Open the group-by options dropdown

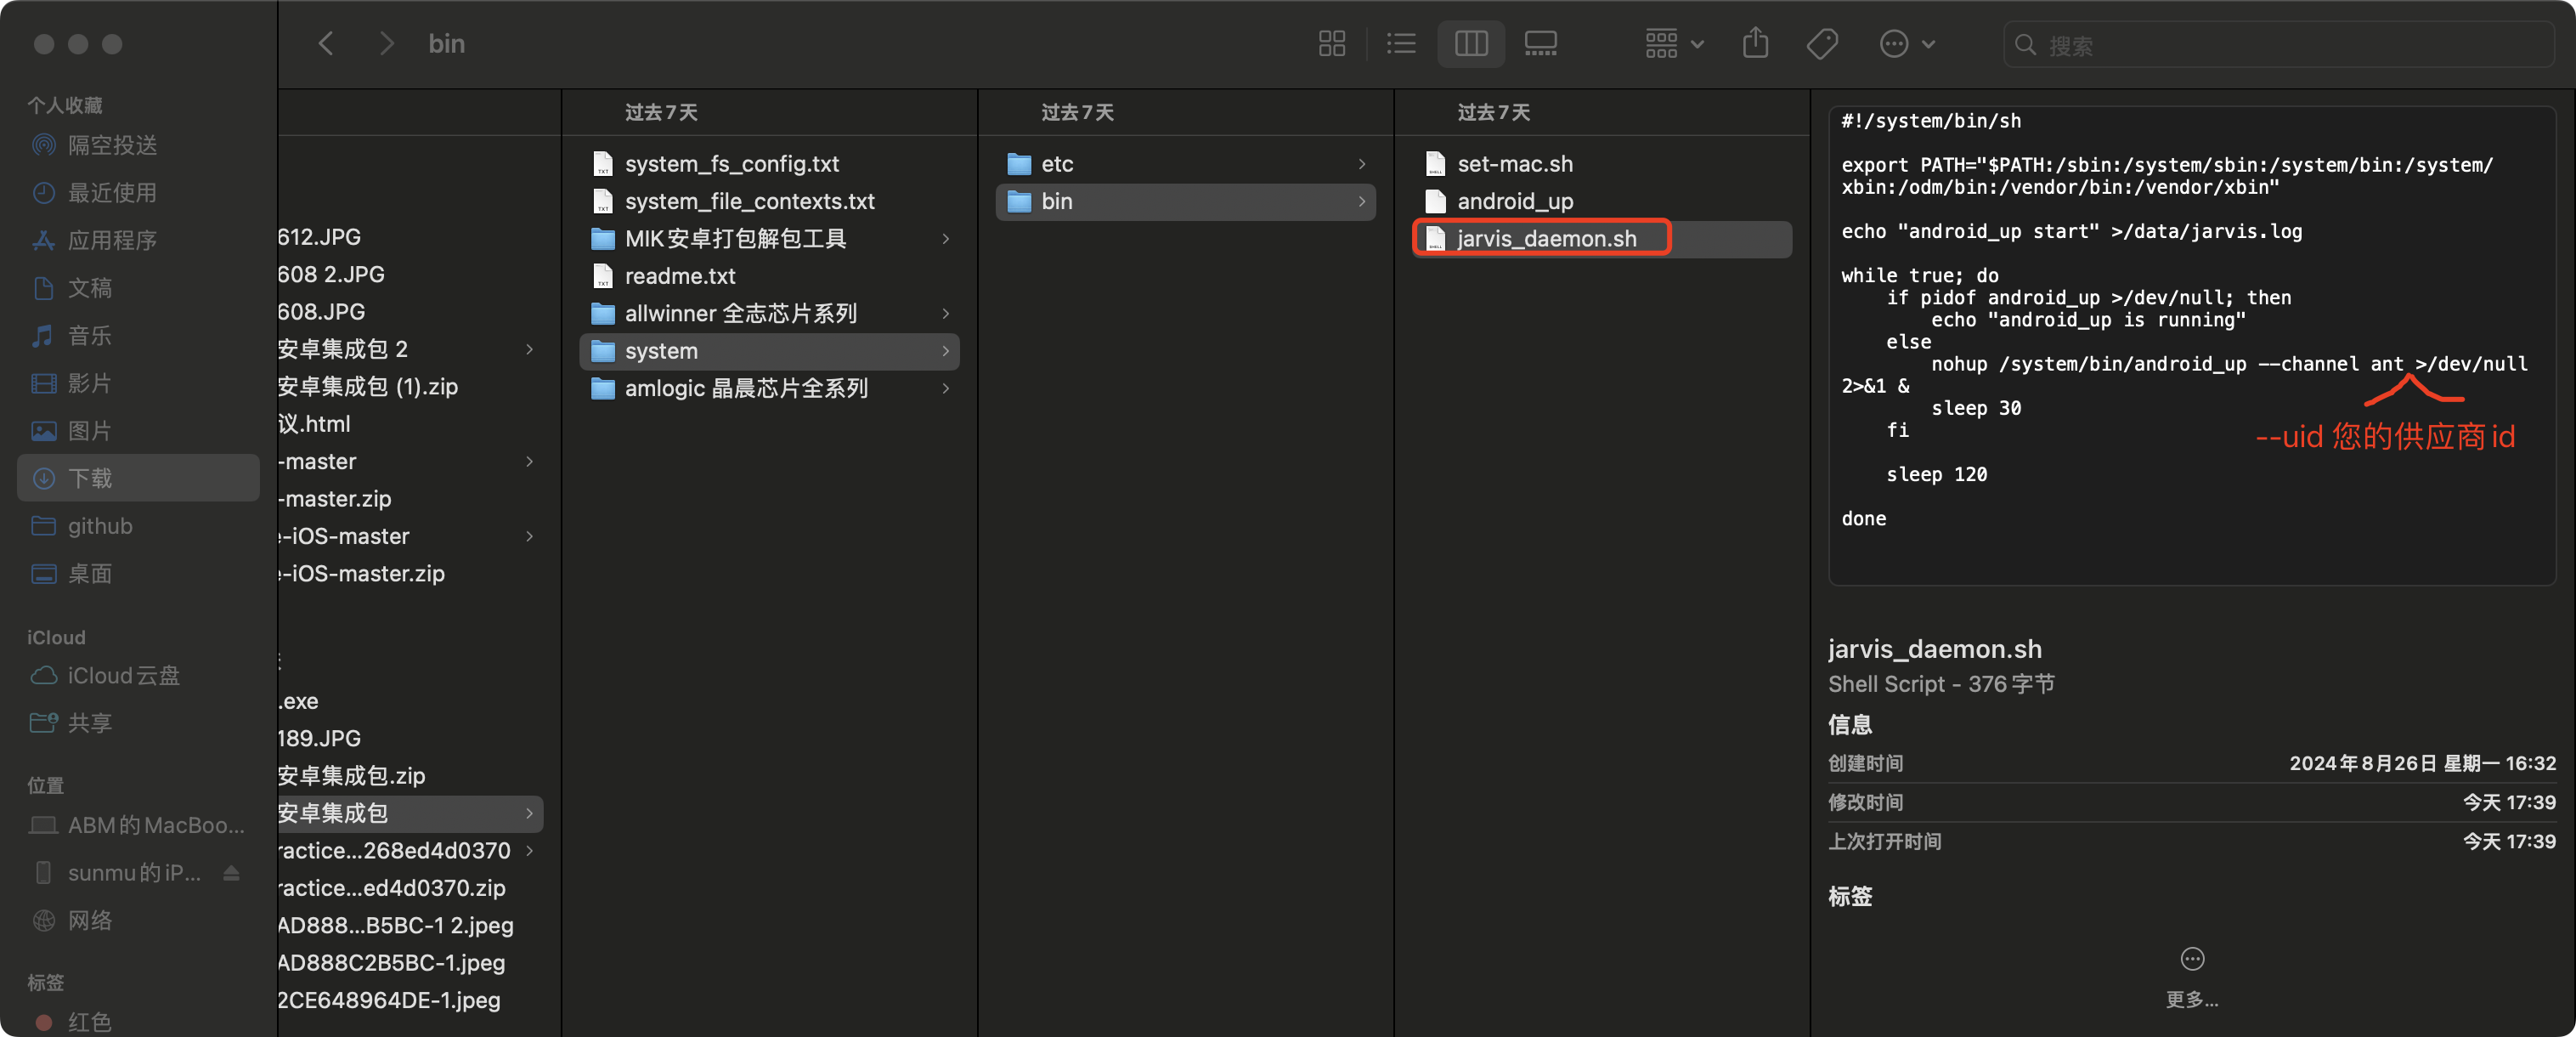[x=1674, y=44]
